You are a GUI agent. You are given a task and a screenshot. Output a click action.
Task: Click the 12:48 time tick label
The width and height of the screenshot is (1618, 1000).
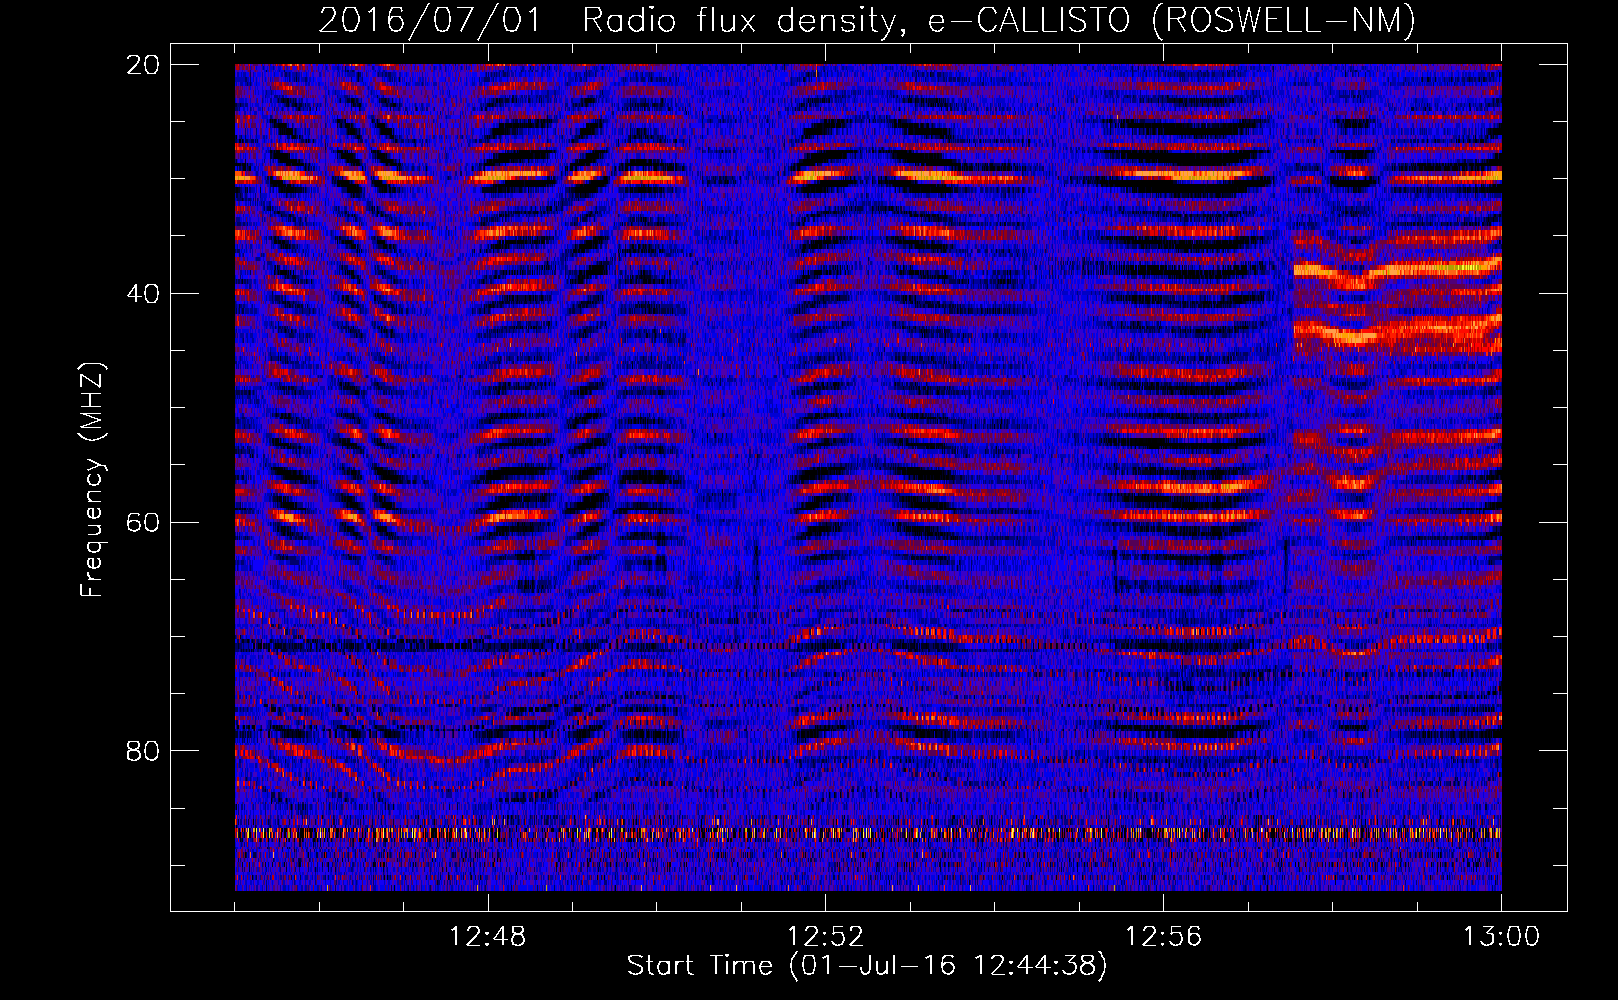pos(488,937)
